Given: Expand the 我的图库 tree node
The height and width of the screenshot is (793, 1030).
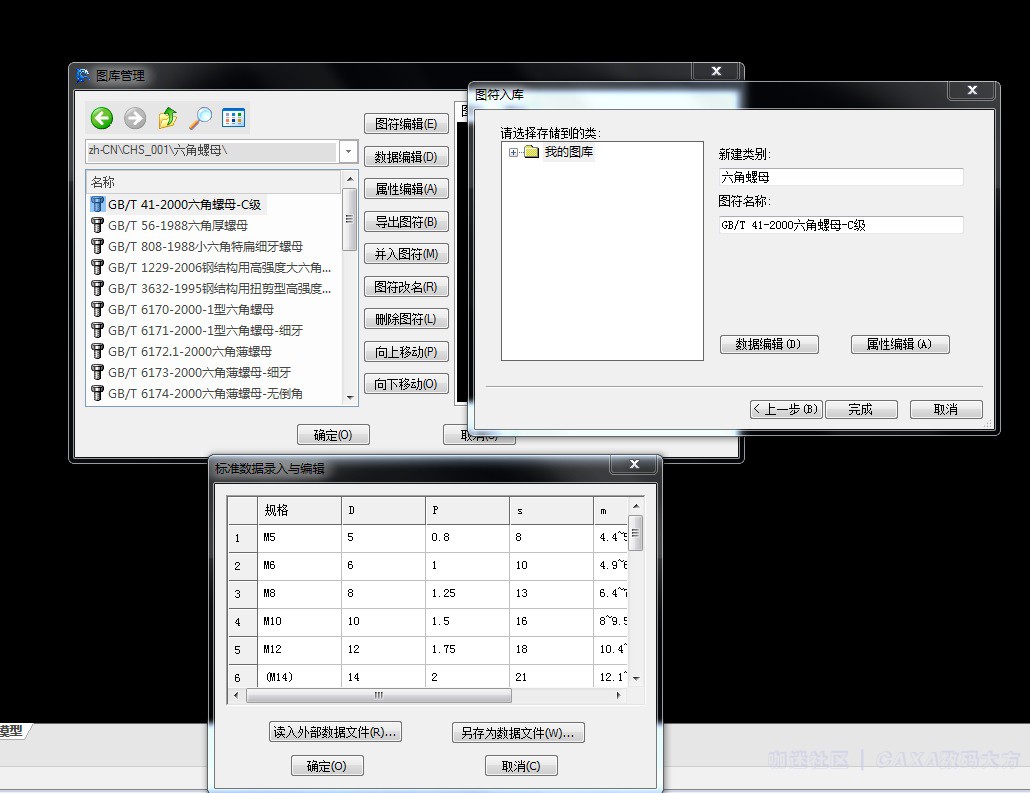Looking at the screenshot, I should [513, 152].
